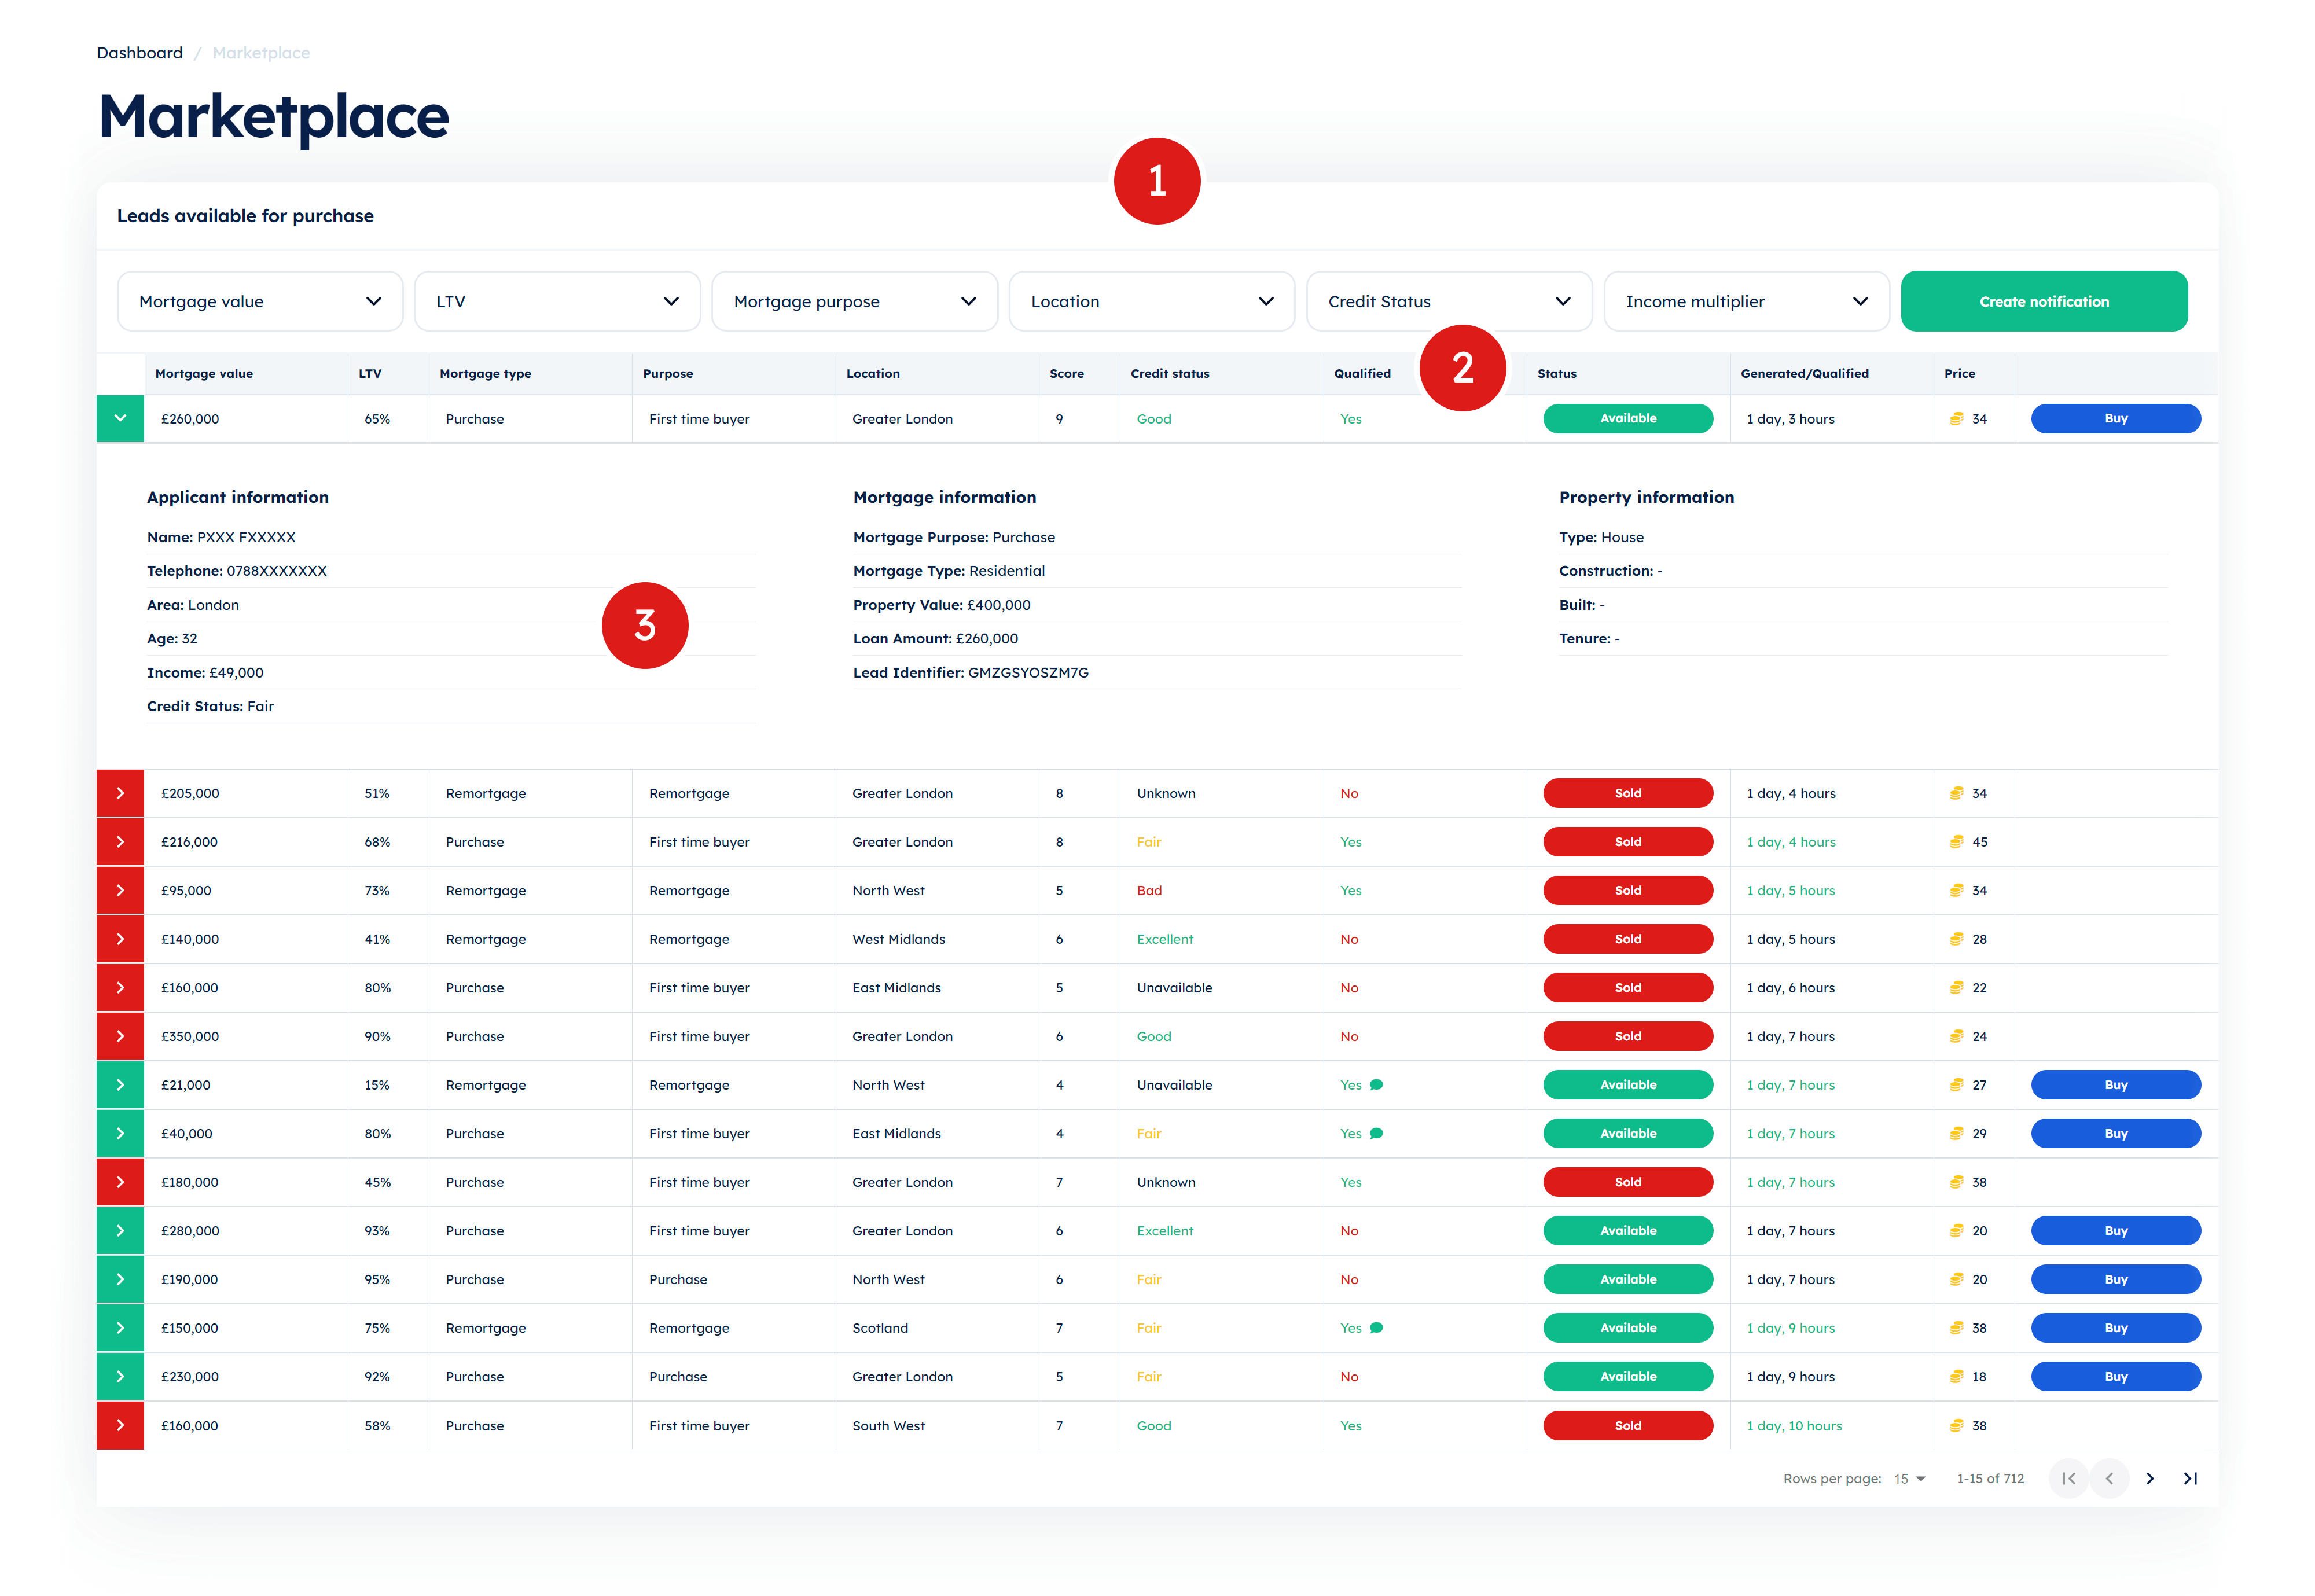
Task: Click the Lead Identifier GMZGSYOSZM7G text
Action: [x=971, y=672]
